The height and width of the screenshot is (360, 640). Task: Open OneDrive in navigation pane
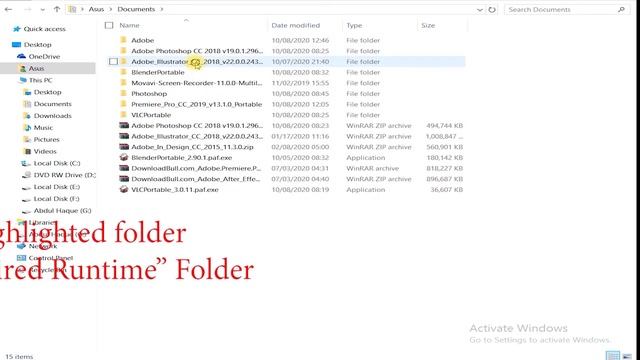(44, 56)
